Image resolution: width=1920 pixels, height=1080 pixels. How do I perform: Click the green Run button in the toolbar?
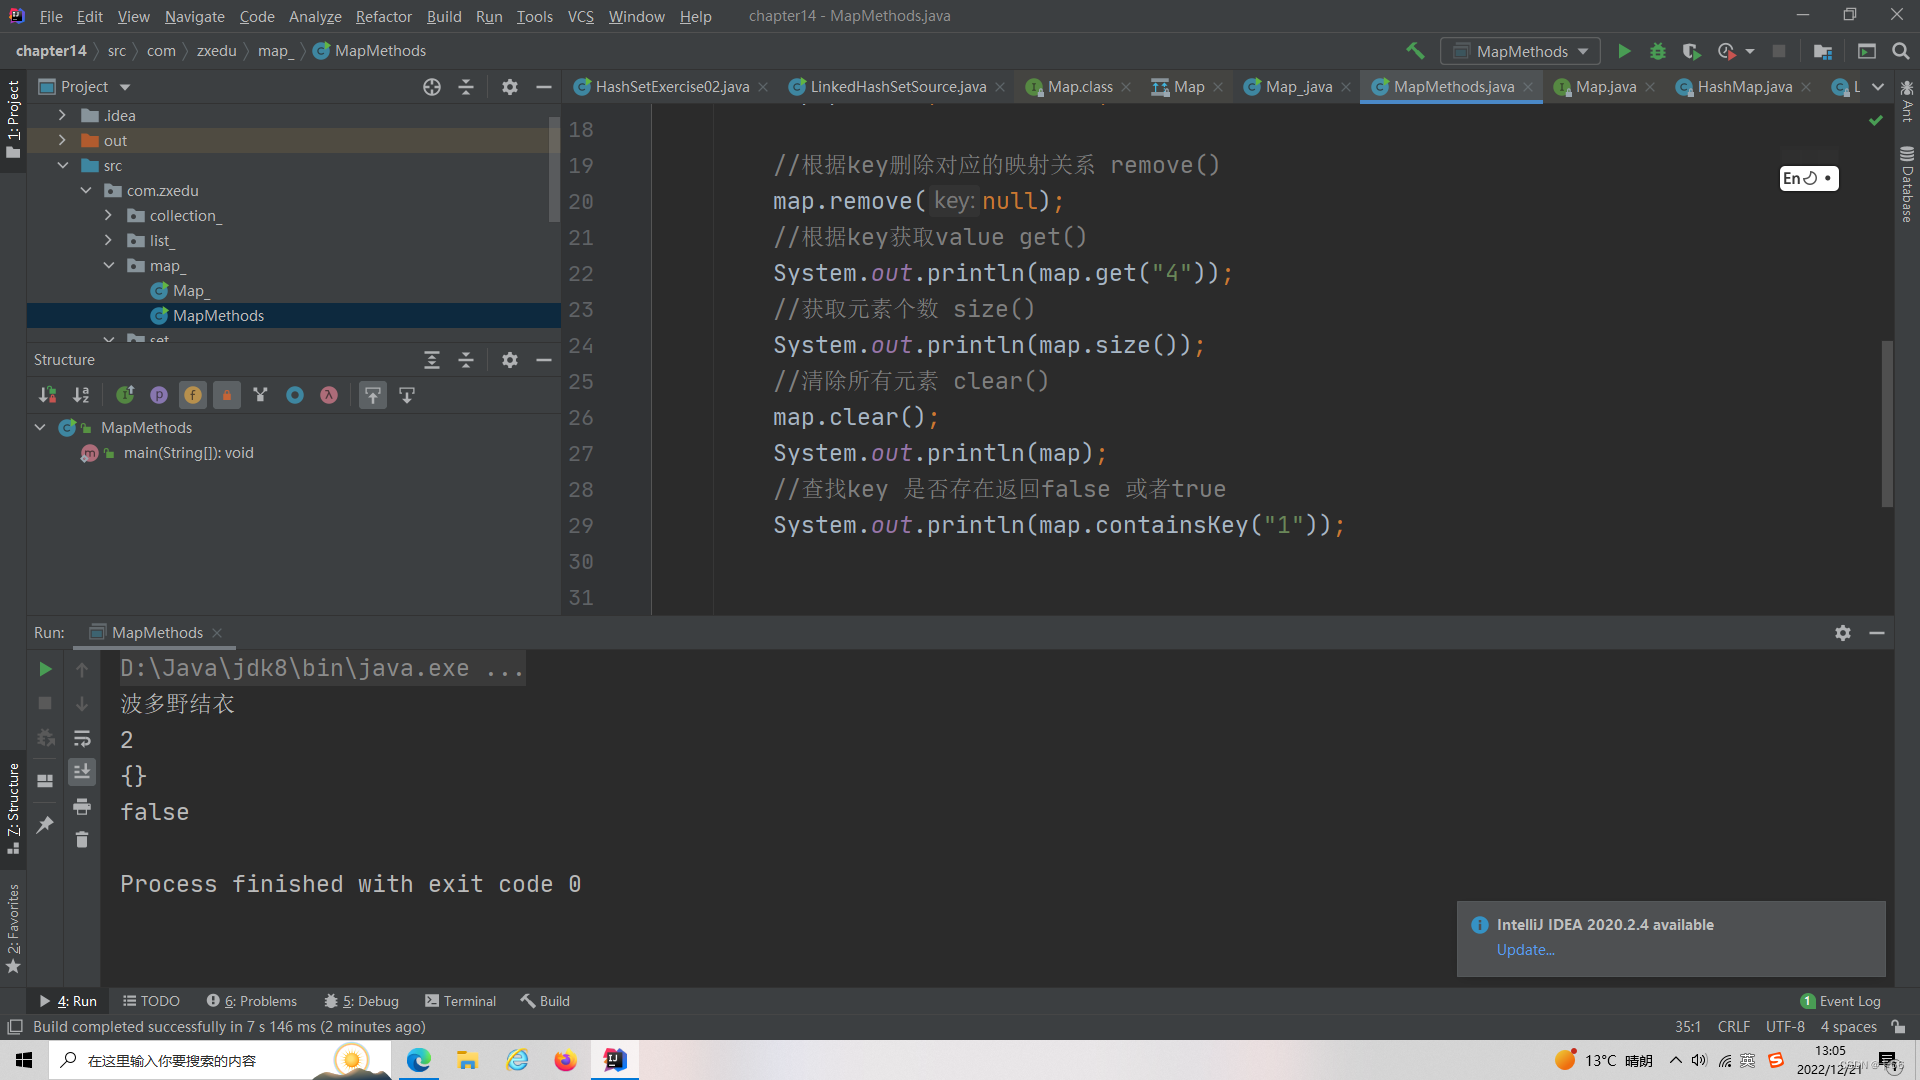(x=1624, y=51)
